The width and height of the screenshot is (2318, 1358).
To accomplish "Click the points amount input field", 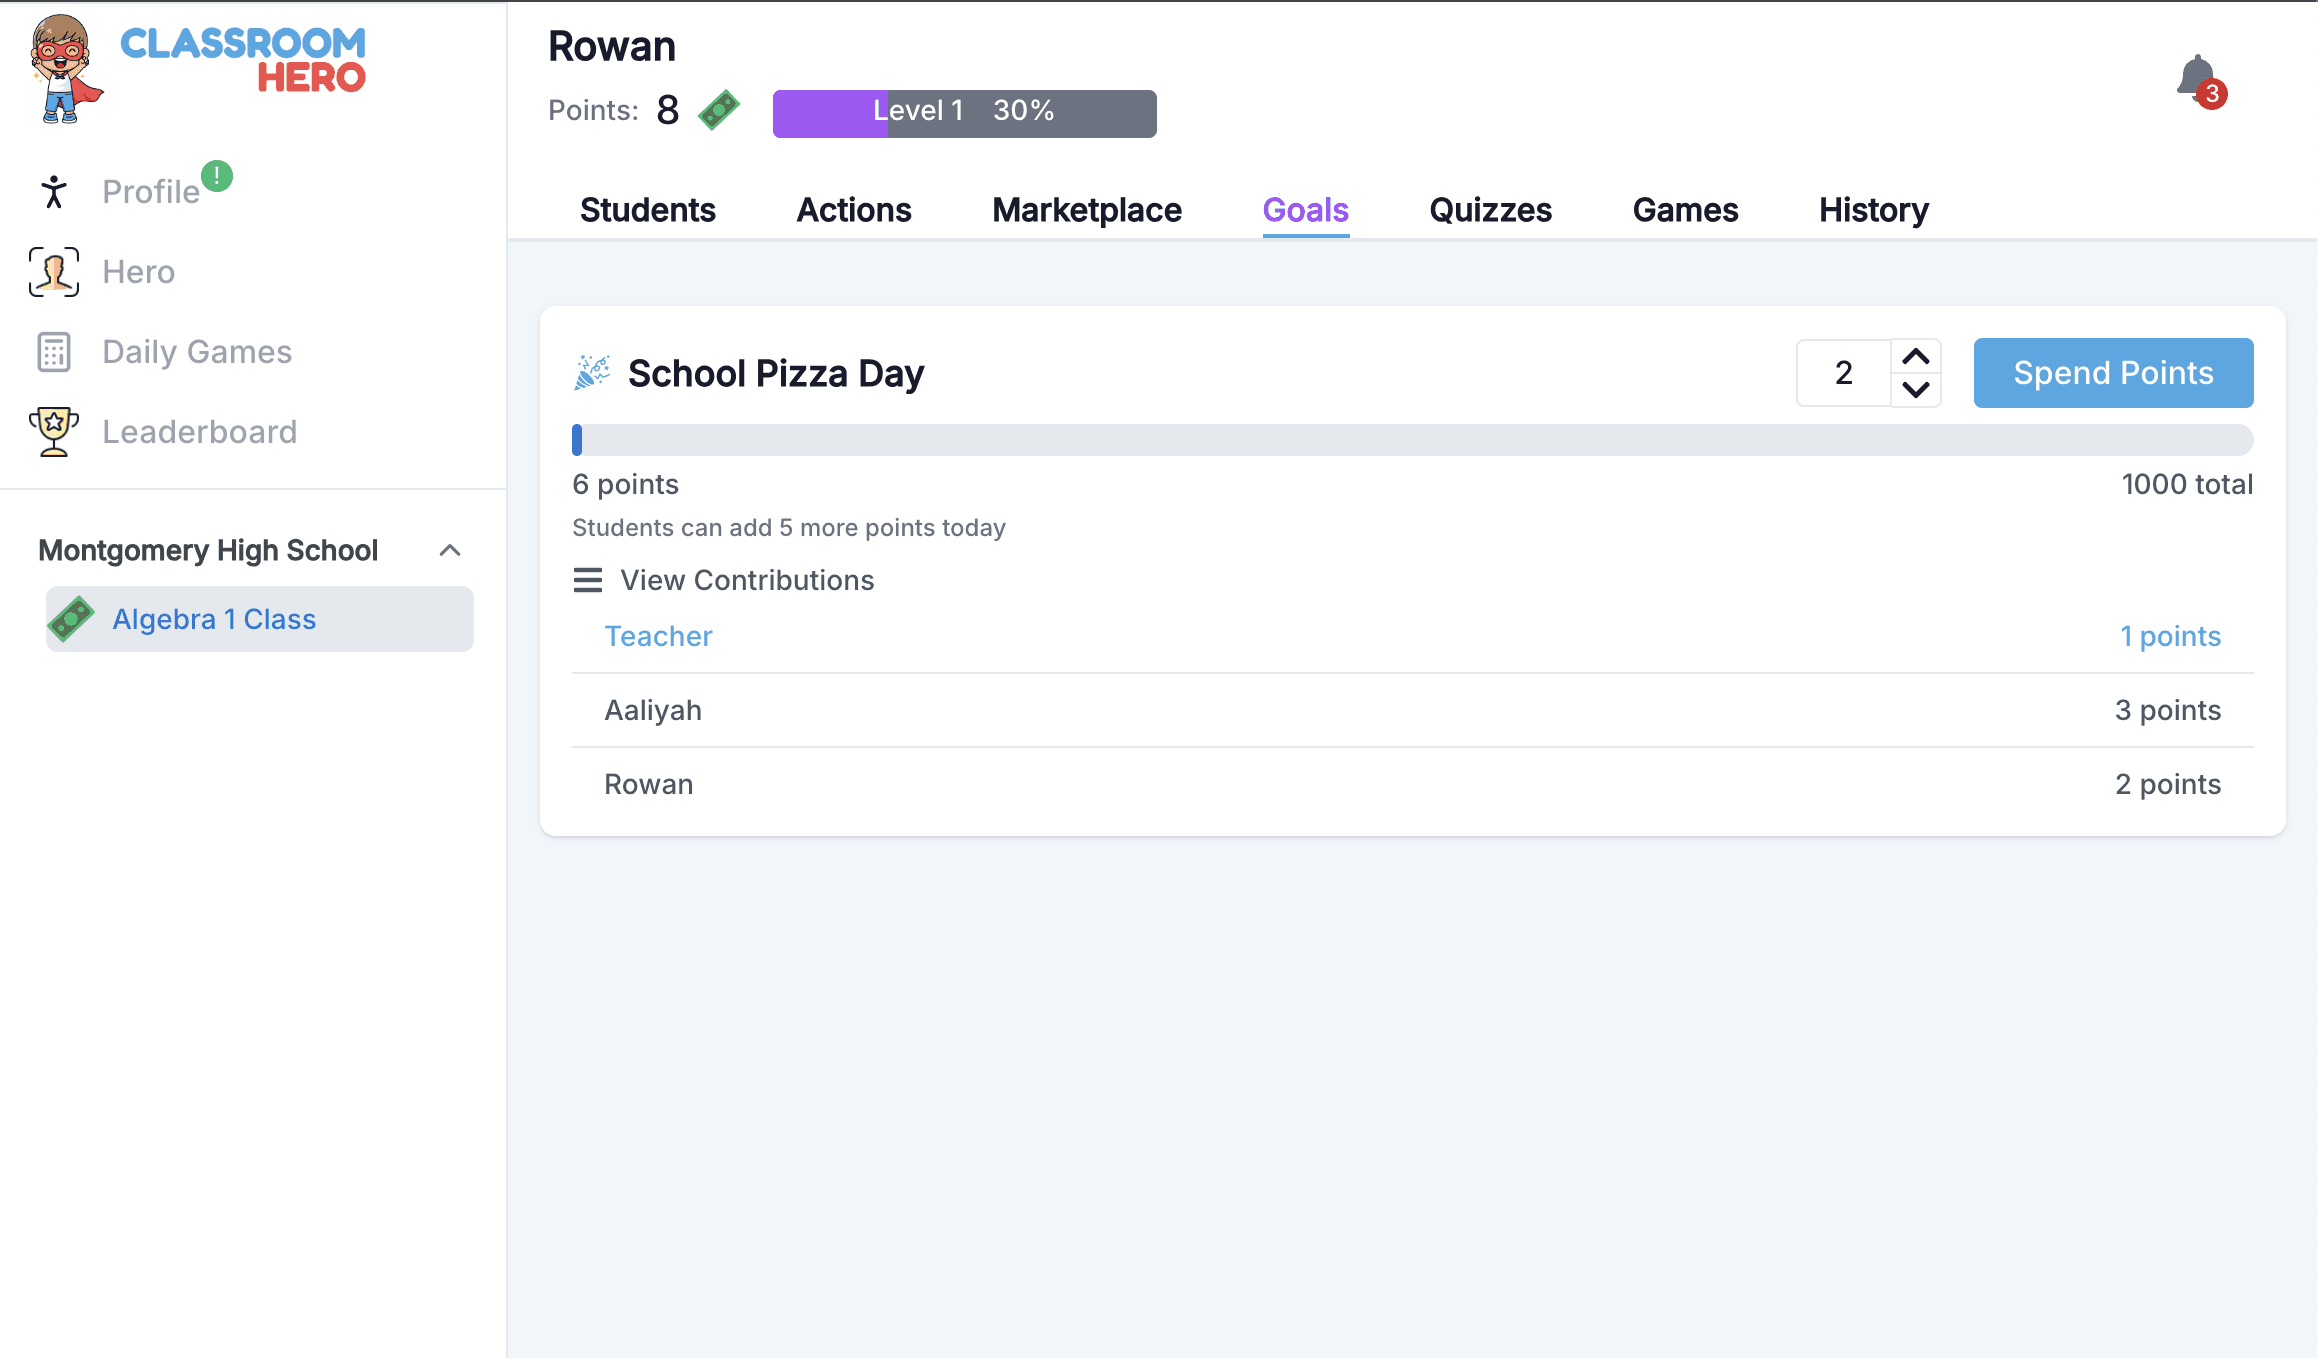I will (x=1843, y=373).
